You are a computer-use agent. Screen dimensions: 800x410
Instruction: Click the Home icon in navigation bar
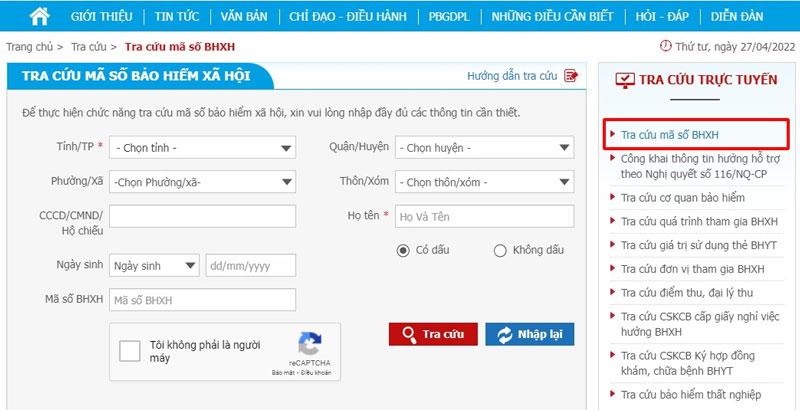(x=40, y=17)
